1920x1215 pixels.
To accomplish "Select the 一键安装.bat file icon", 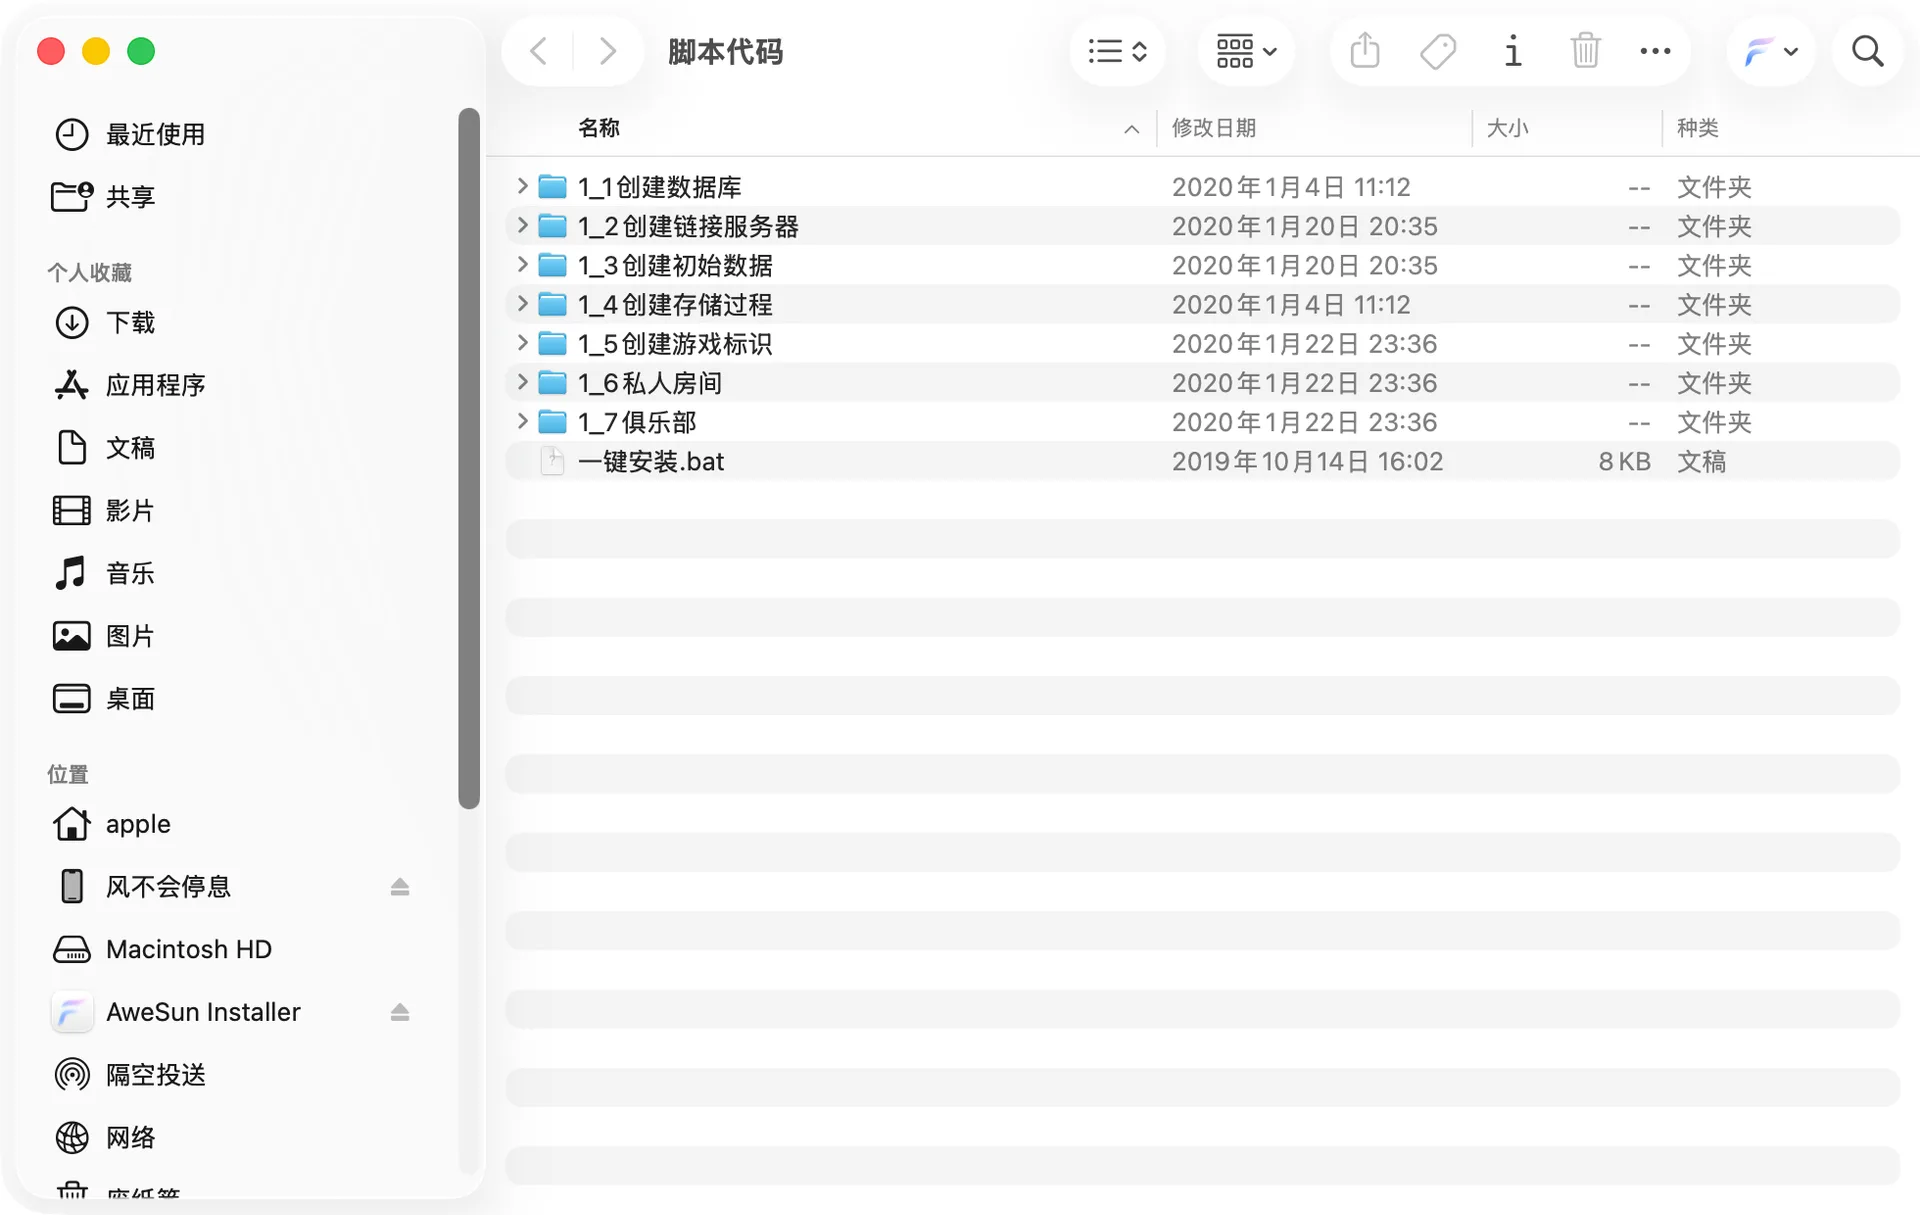I will [x=552, y=461].
